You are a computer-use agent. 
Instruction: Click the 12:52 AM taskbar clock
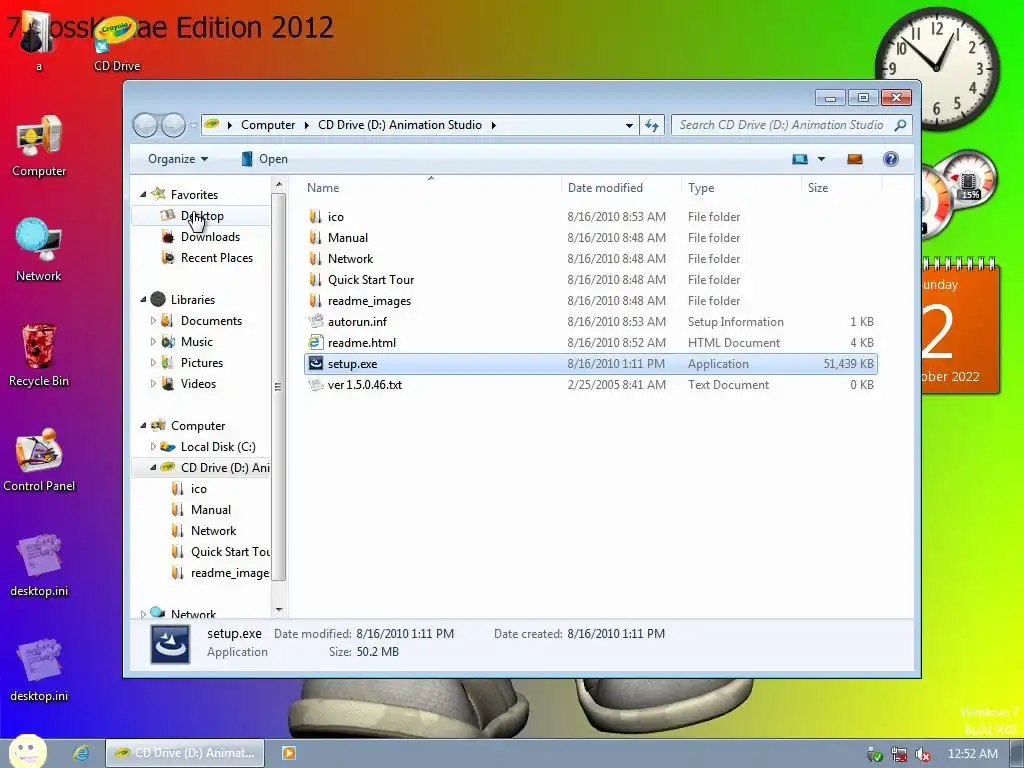(972, 754)
